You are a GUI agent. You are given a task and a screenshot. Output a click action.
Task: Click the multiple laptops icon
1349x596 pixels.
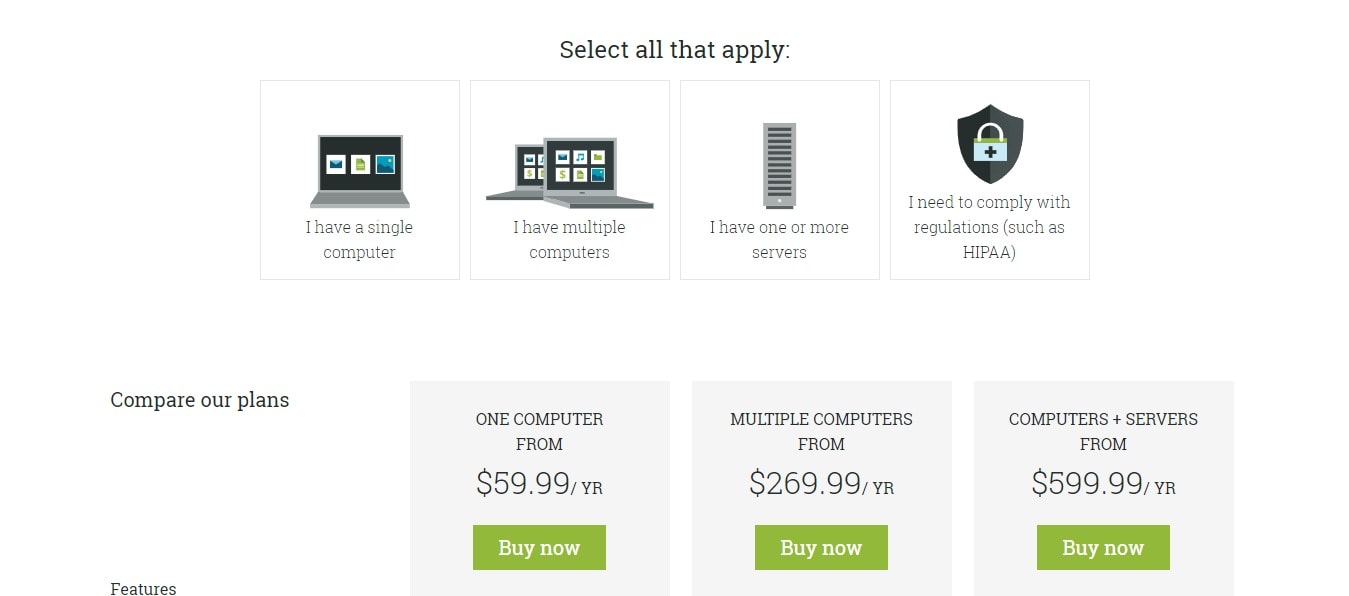pyautogui.click(x=570, y=173)
